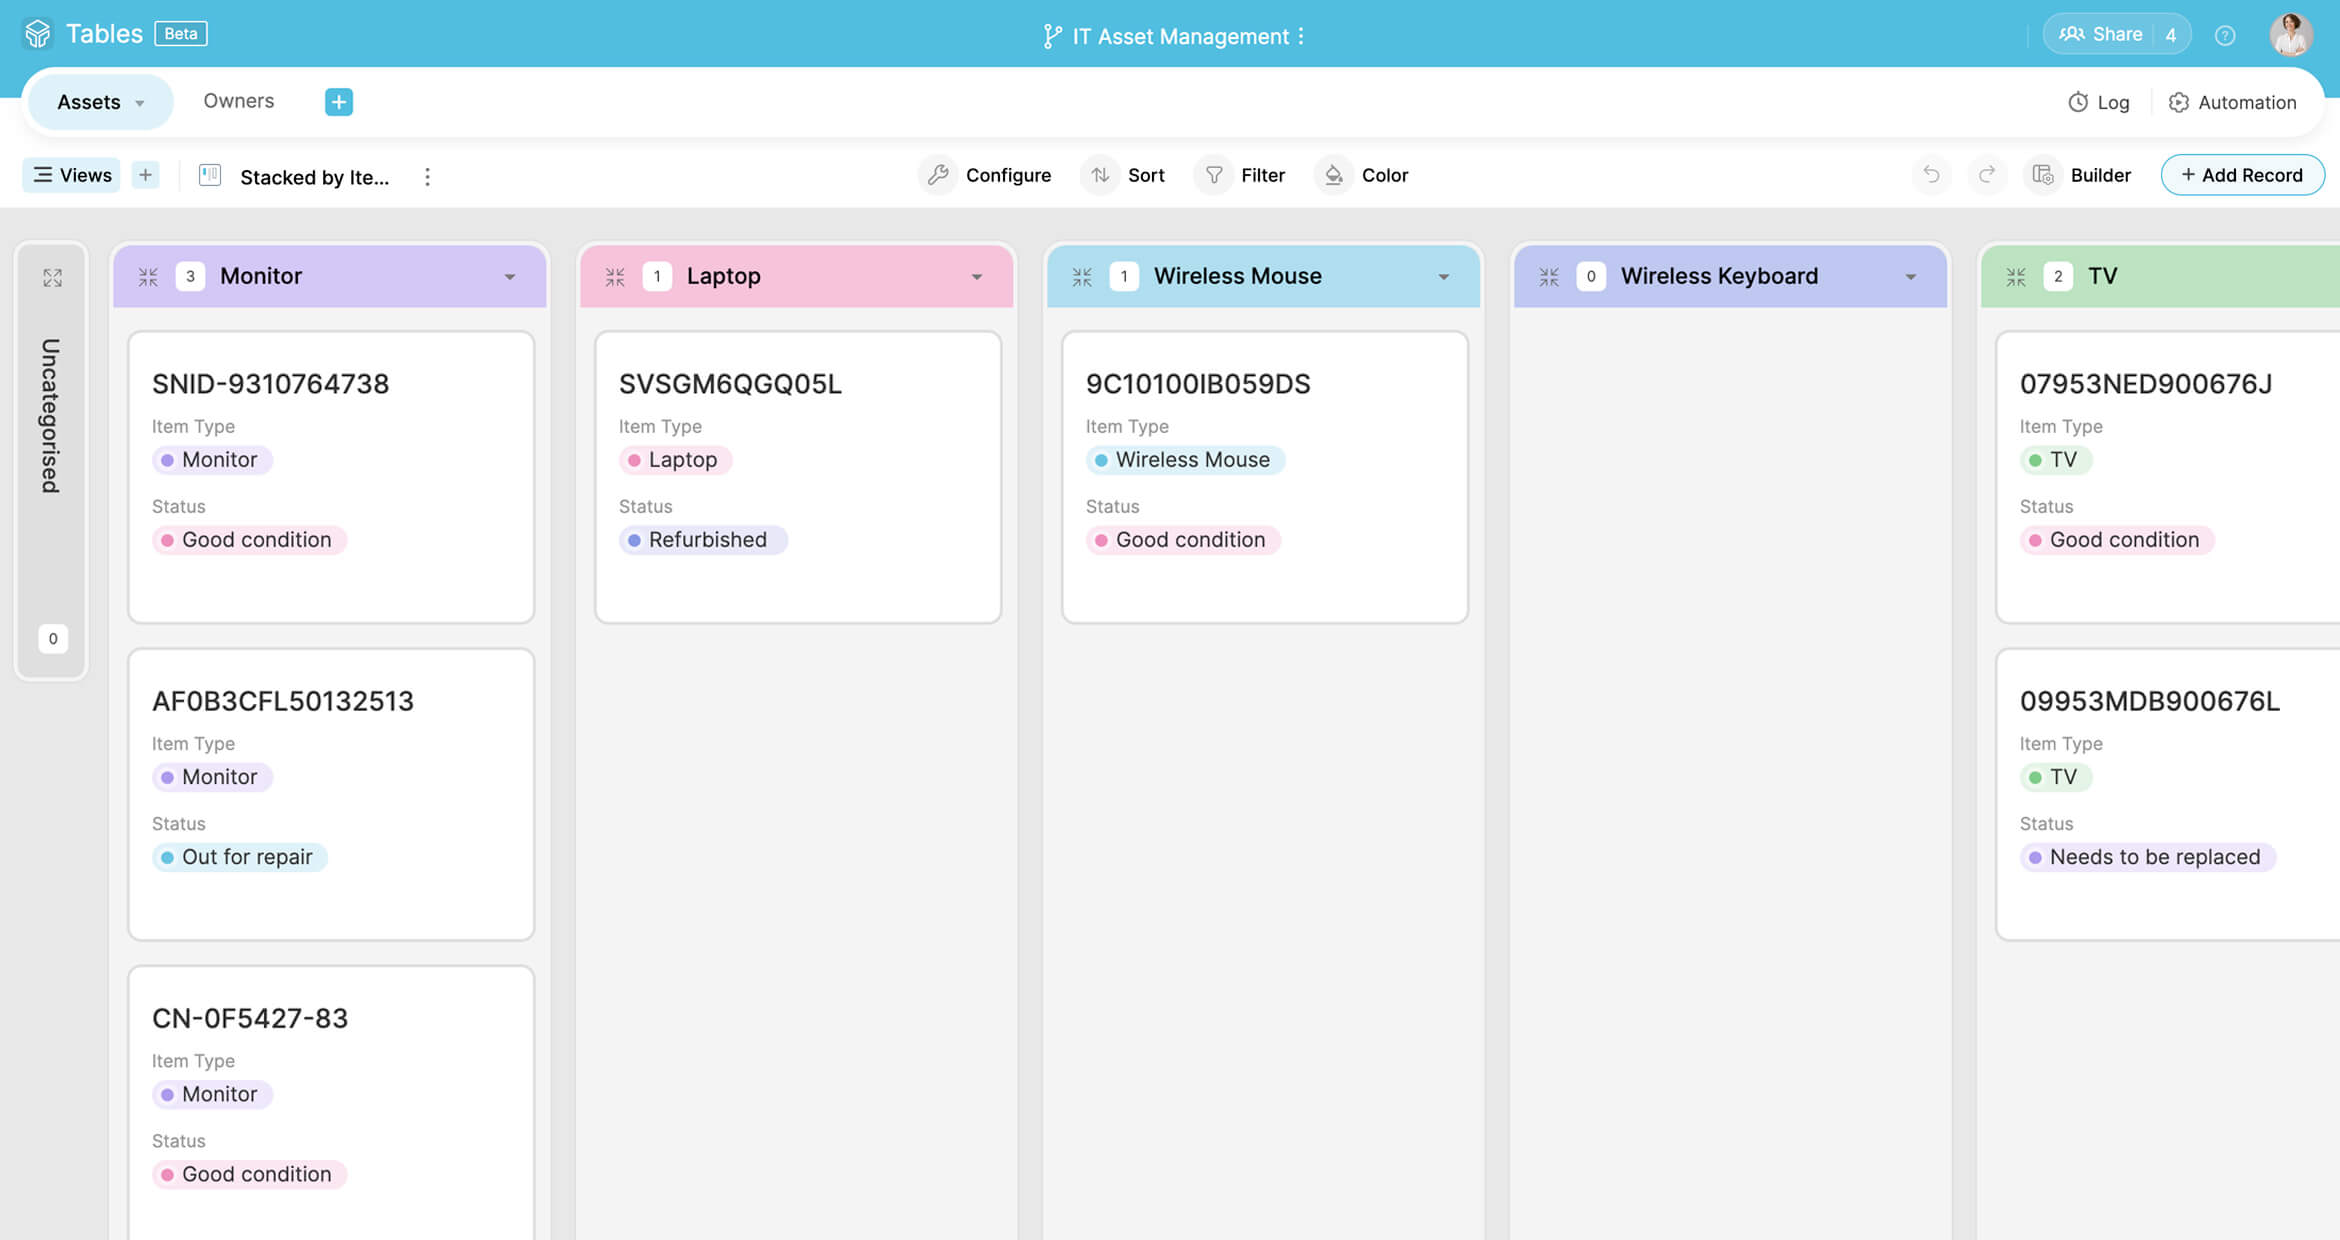Screen dimensions: 2340x1240
Task: Collapse the Monitor stack column
Action: [148, 277]
